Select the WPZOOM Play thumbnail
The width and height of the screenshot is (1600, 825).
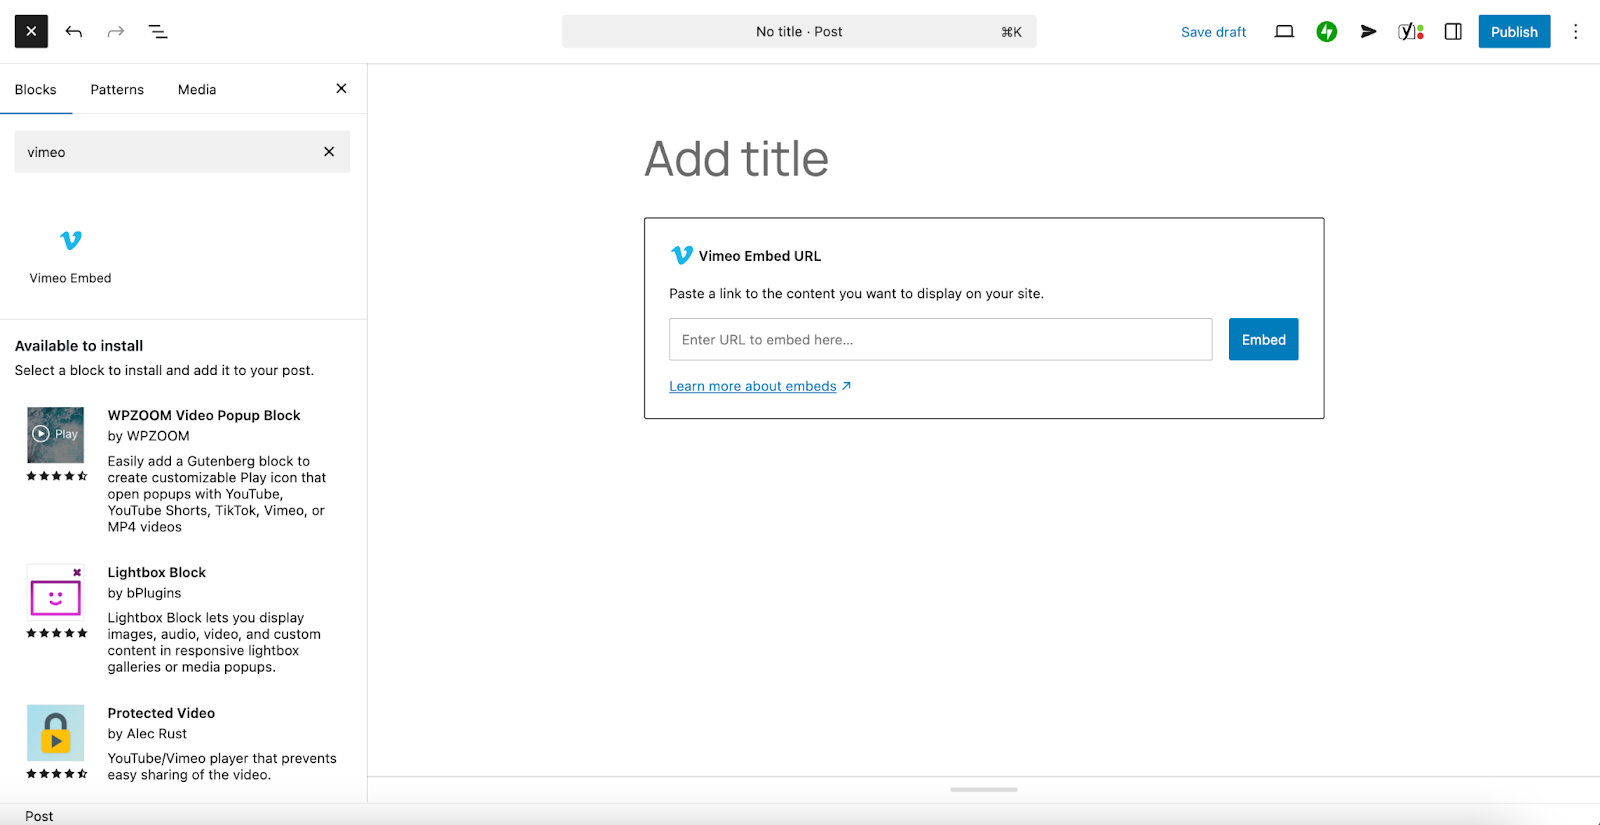(56, 435)
